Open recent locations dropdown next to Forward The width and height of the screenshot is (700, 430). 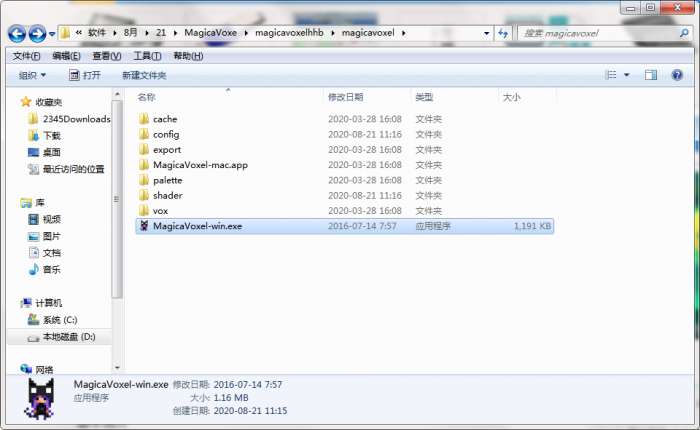click(52, 34)
